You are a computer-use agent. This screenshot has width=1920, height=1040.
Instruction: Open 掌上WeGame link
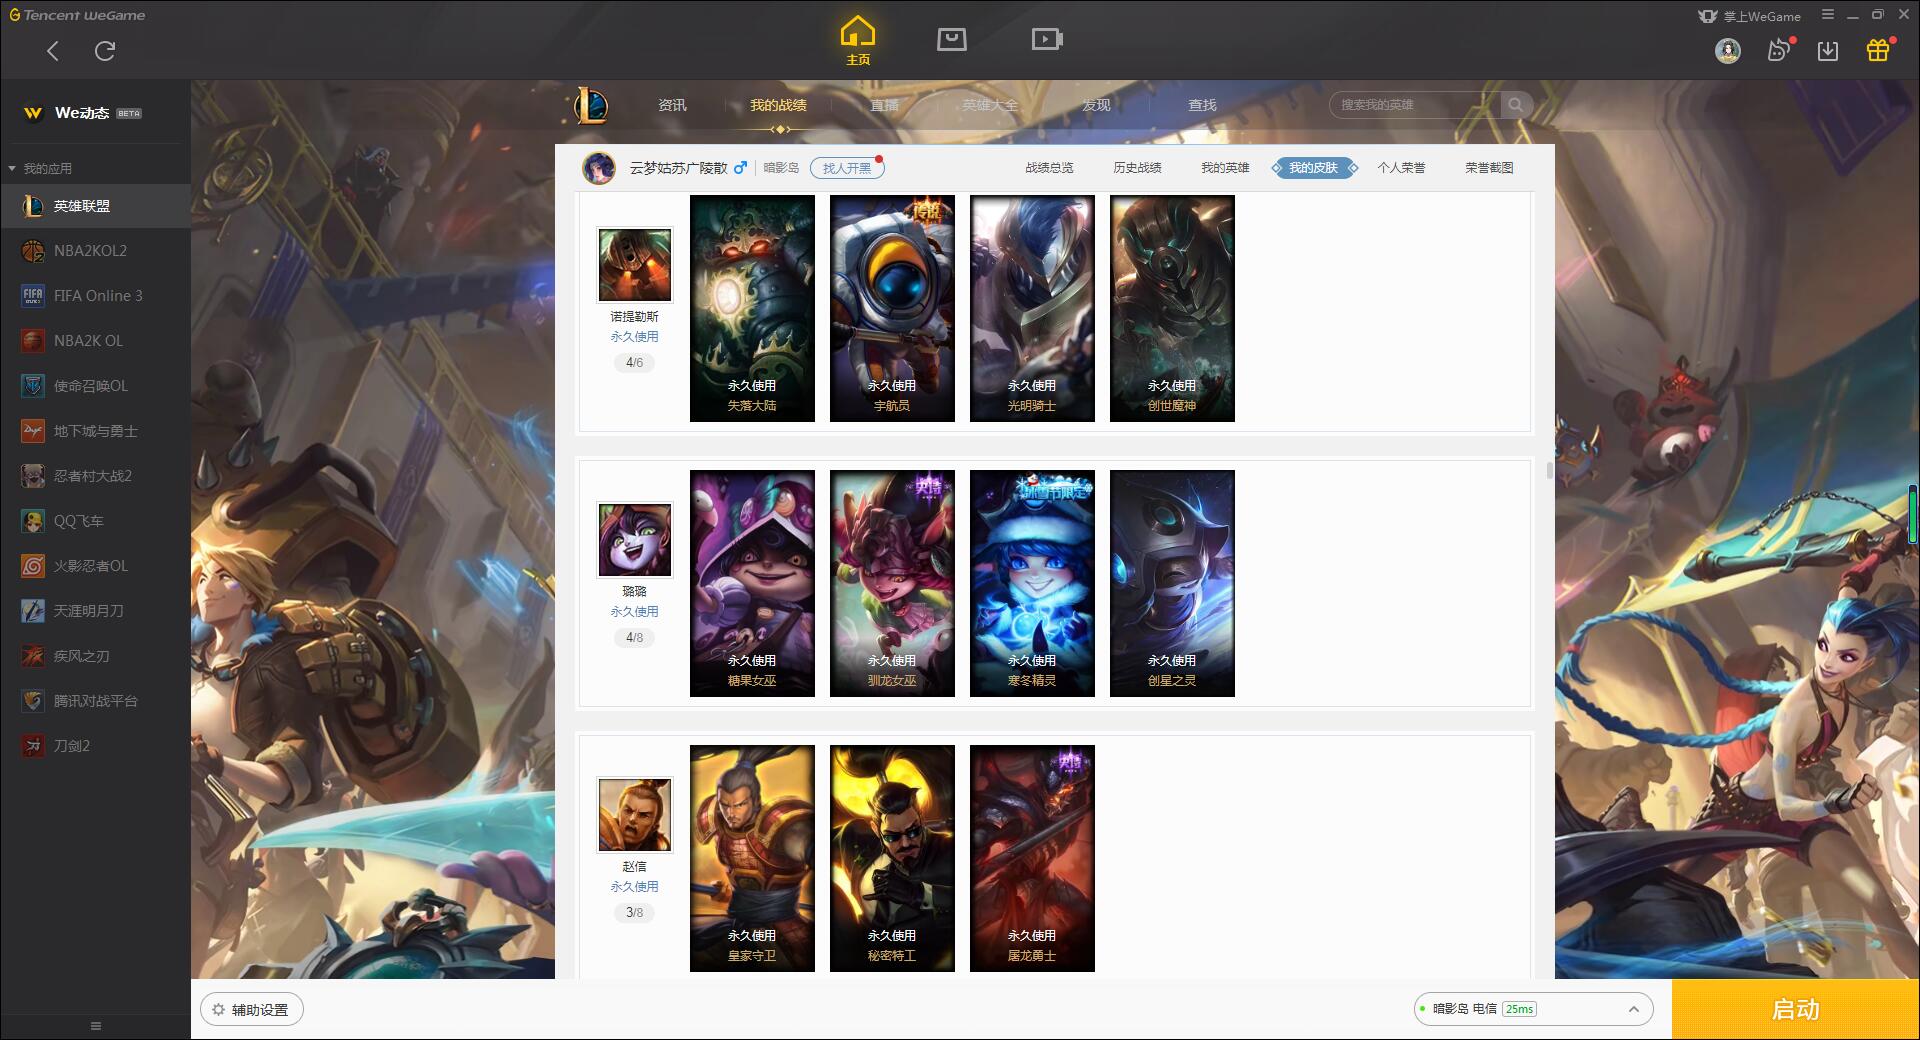pos(1750,16)
